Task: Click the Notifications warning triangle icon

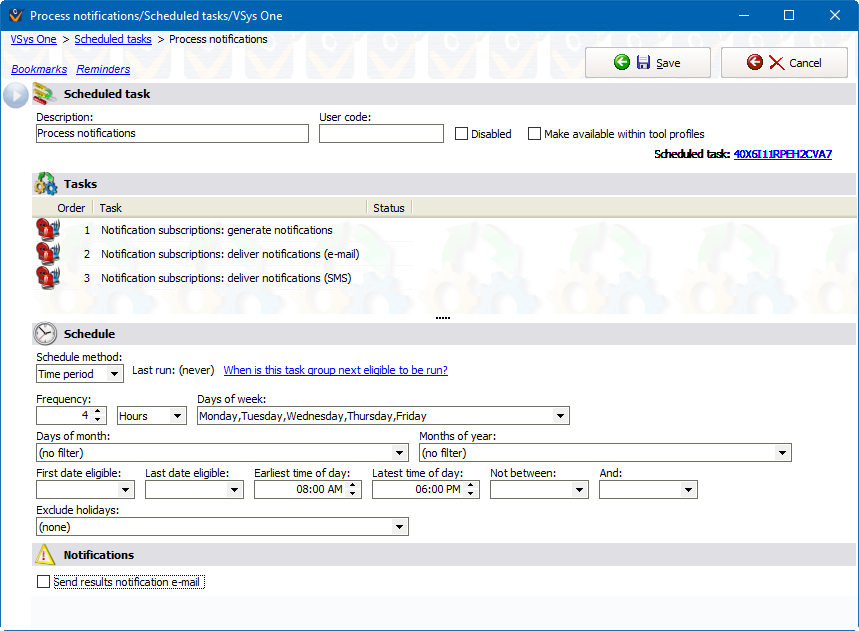Action: coord(45,555)
